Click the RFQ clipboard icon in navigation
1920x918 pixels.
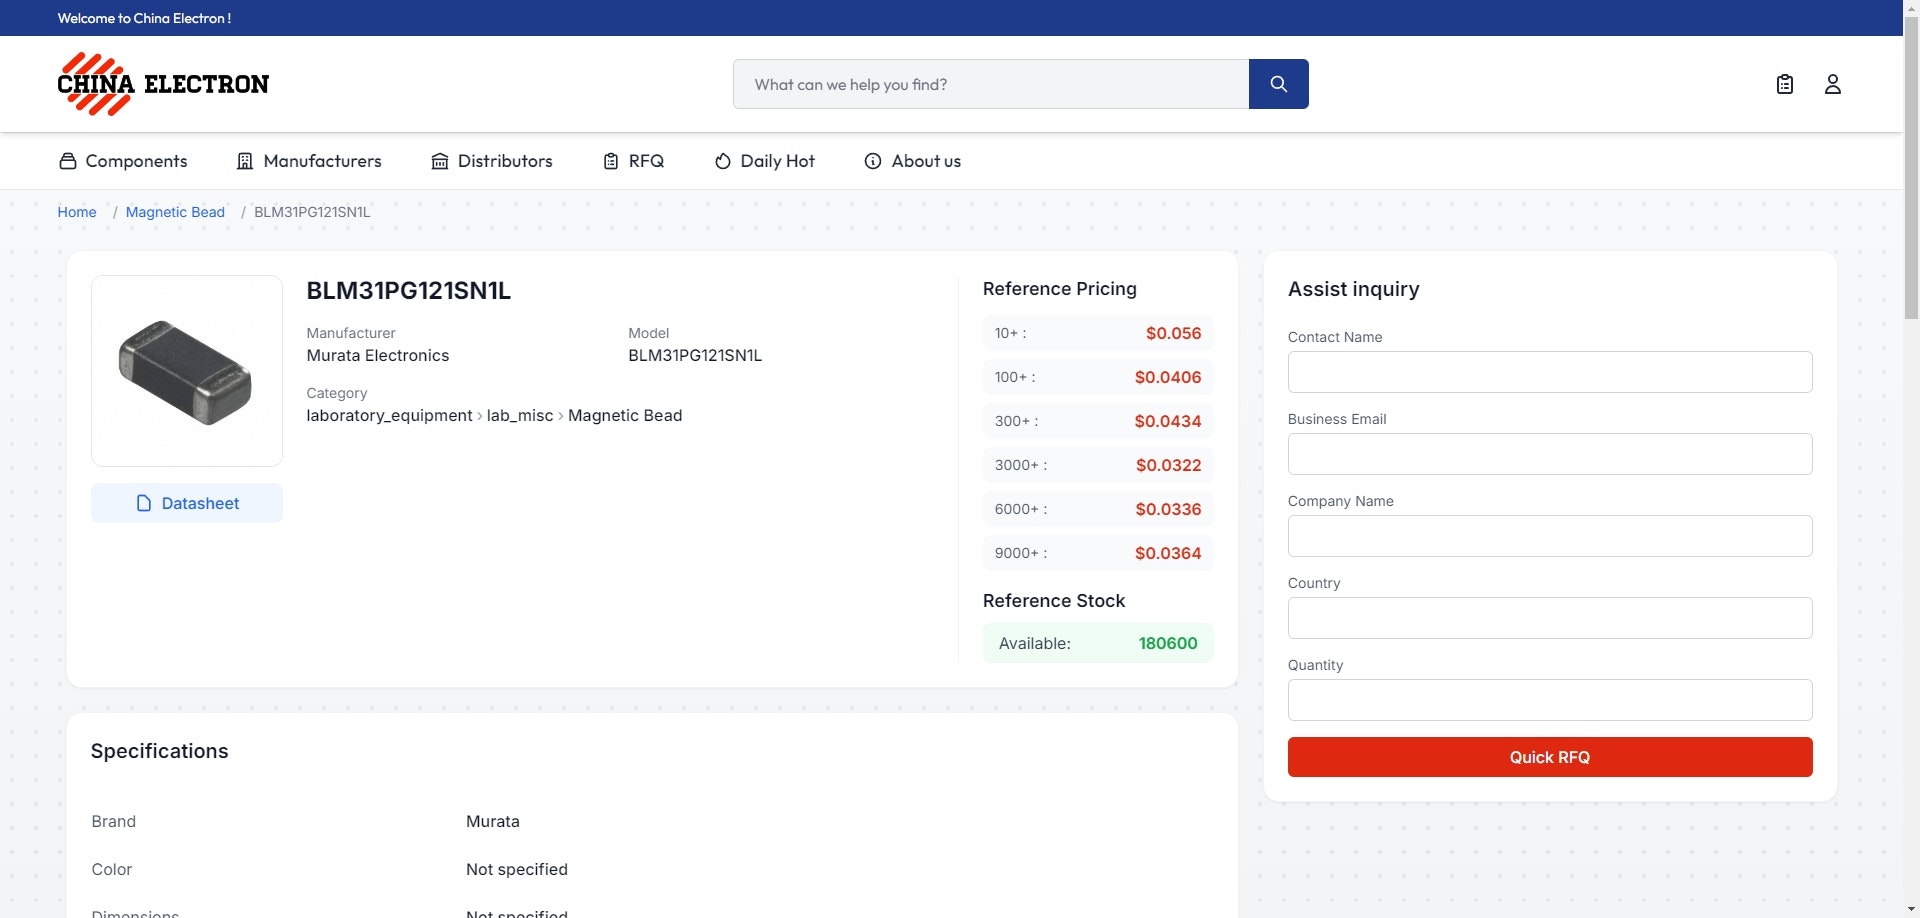(611, 161)
